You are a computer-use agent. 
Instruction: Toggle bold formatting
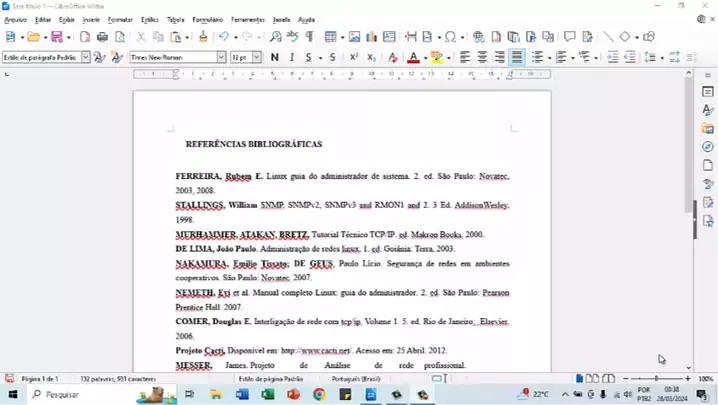(275, 58)
